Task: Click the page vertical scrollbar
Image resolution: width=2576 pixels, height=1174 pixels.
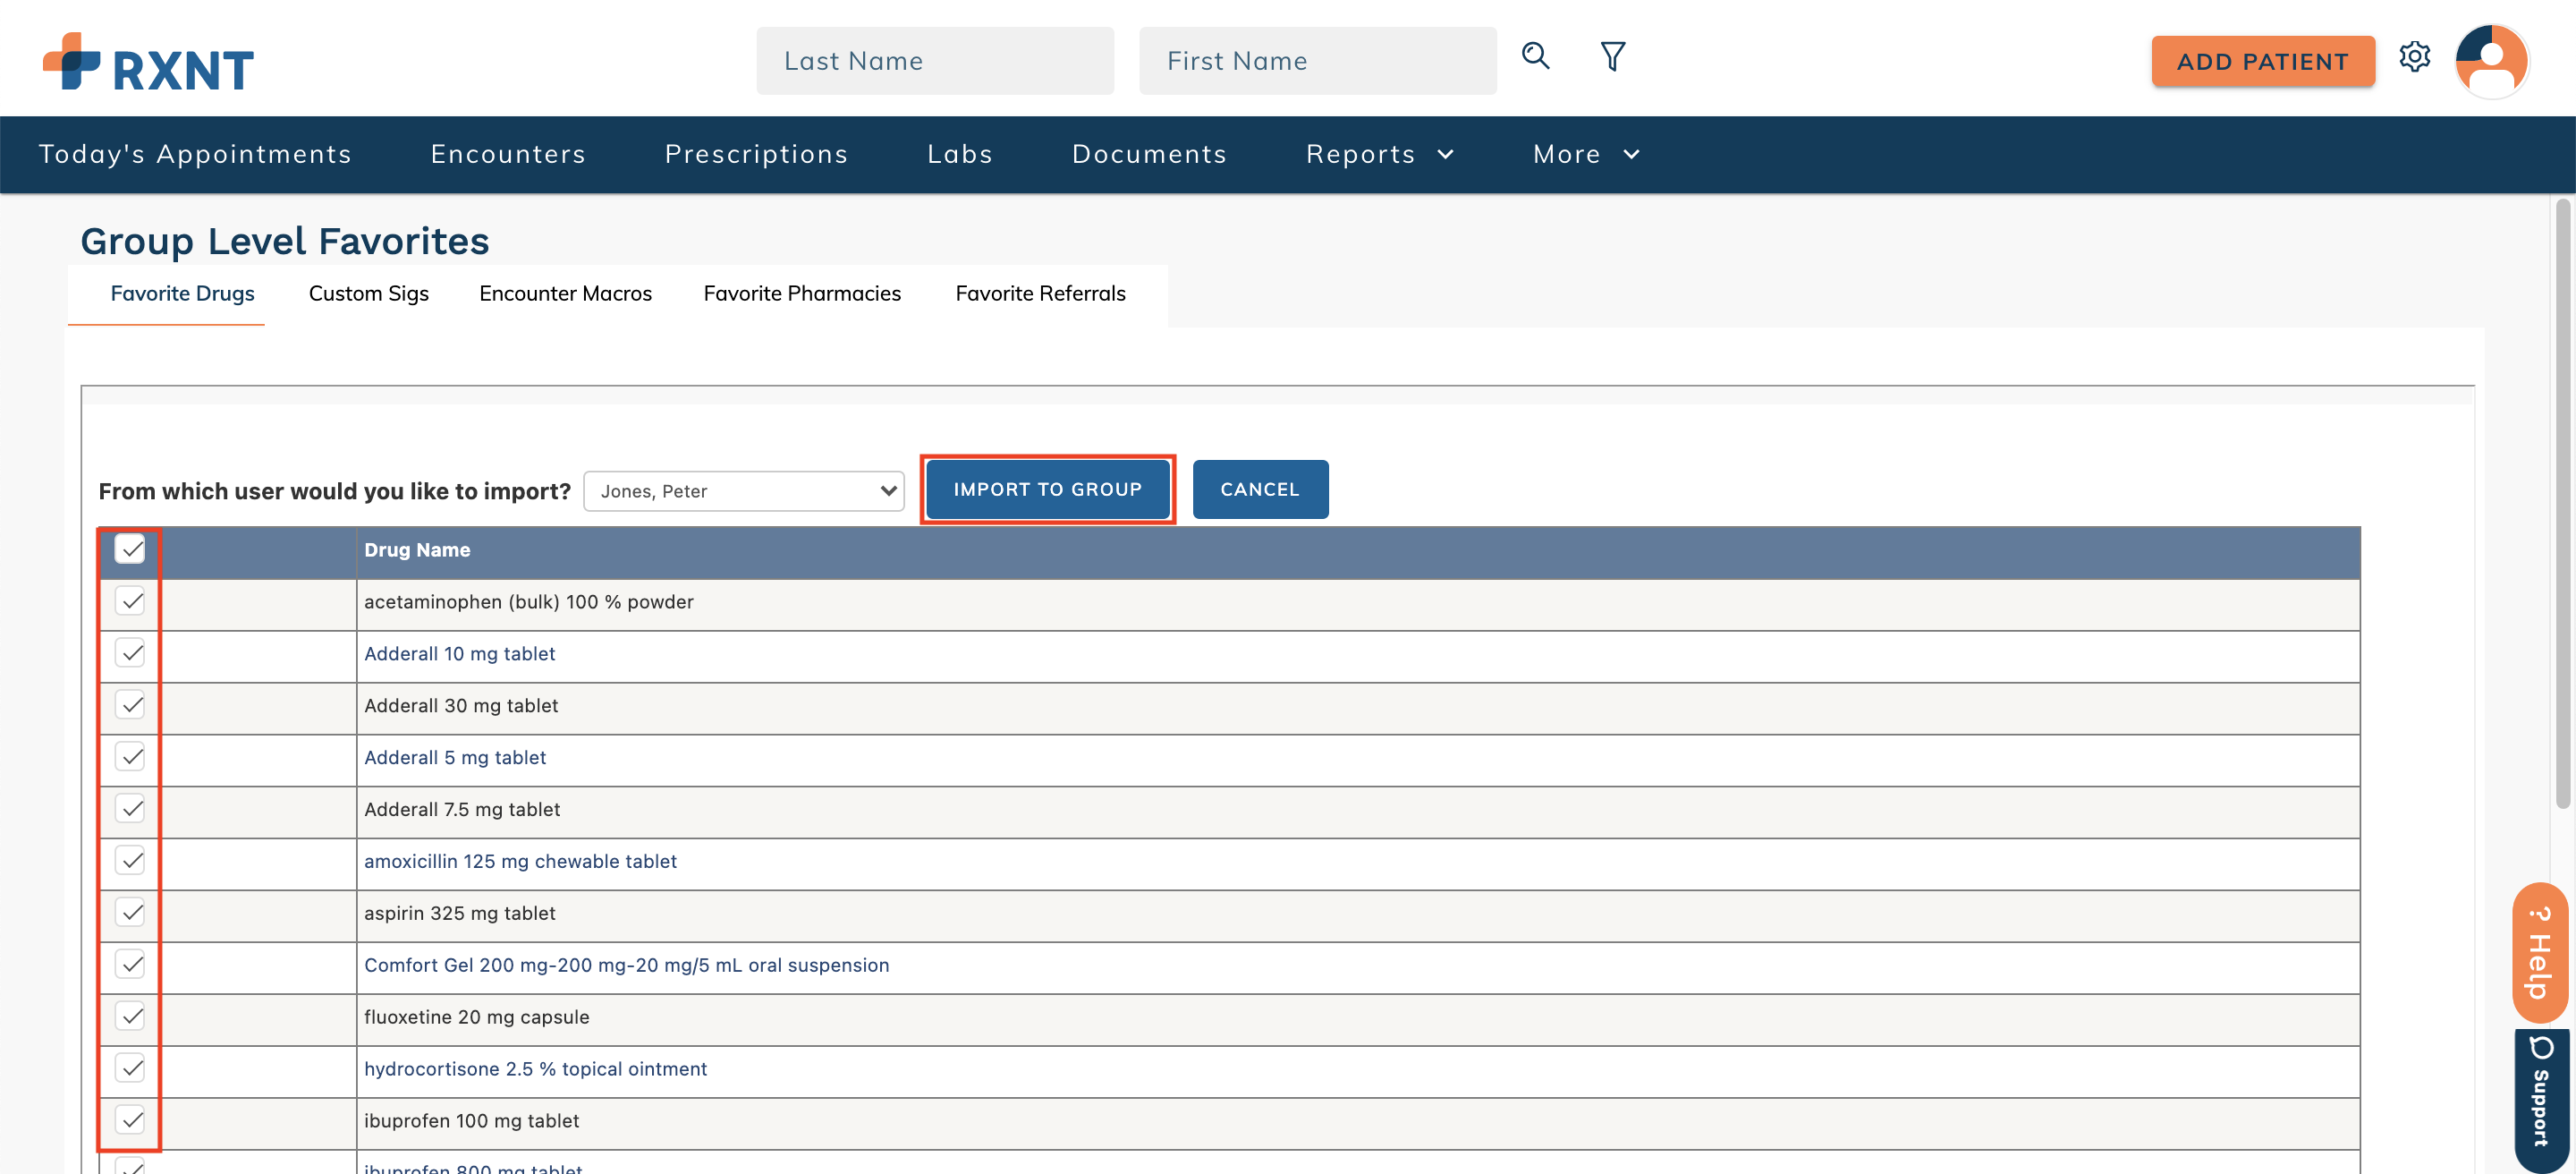Action: [x=2561, y=500]
